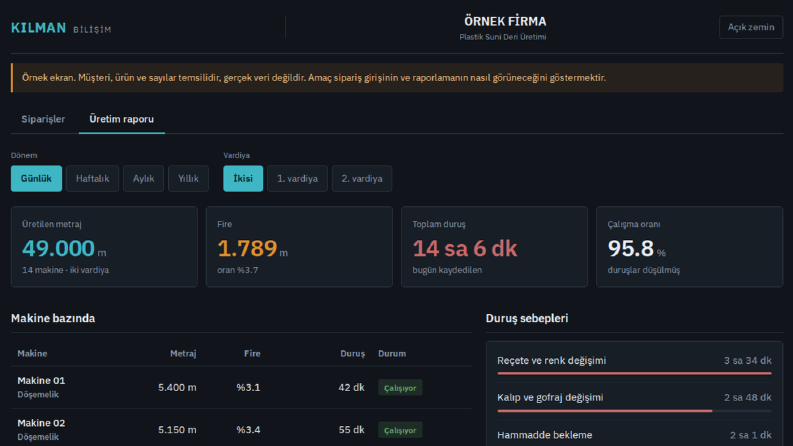
Task: Sort by the Fire column header
Action: point(252,353)
